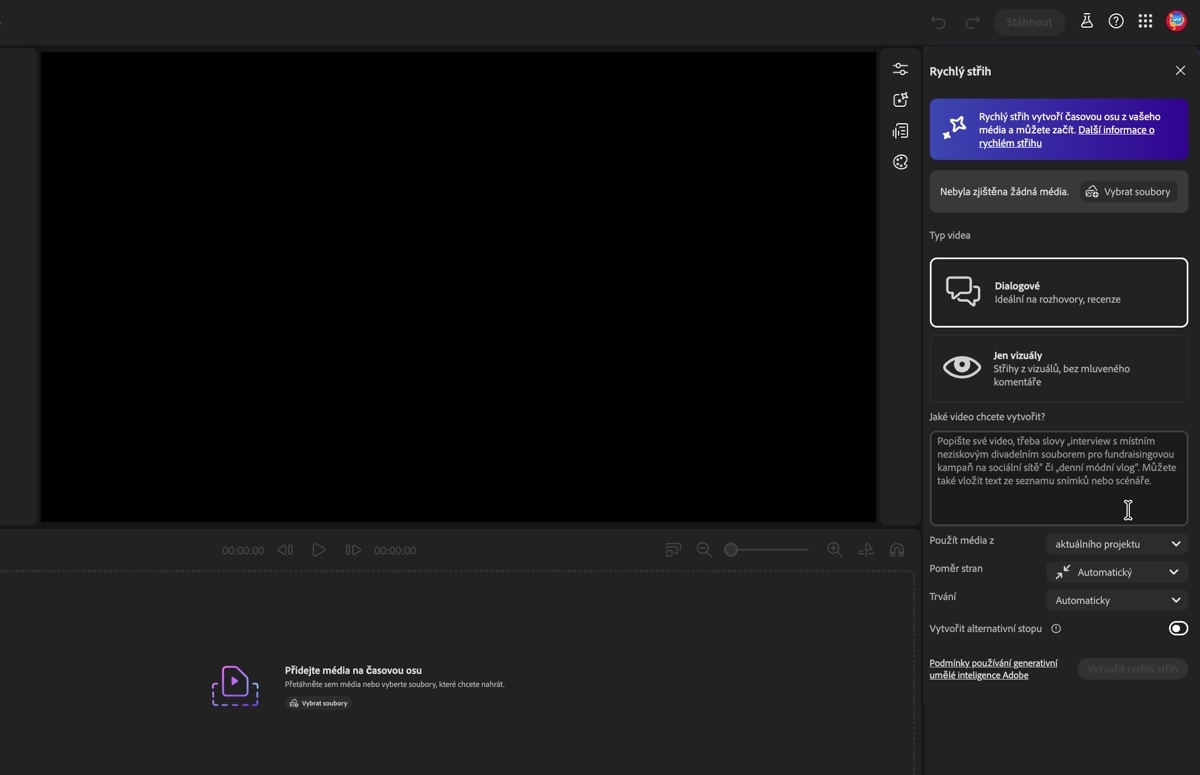Click the split clip icon
1200x775 pixels.
[866, 550]
